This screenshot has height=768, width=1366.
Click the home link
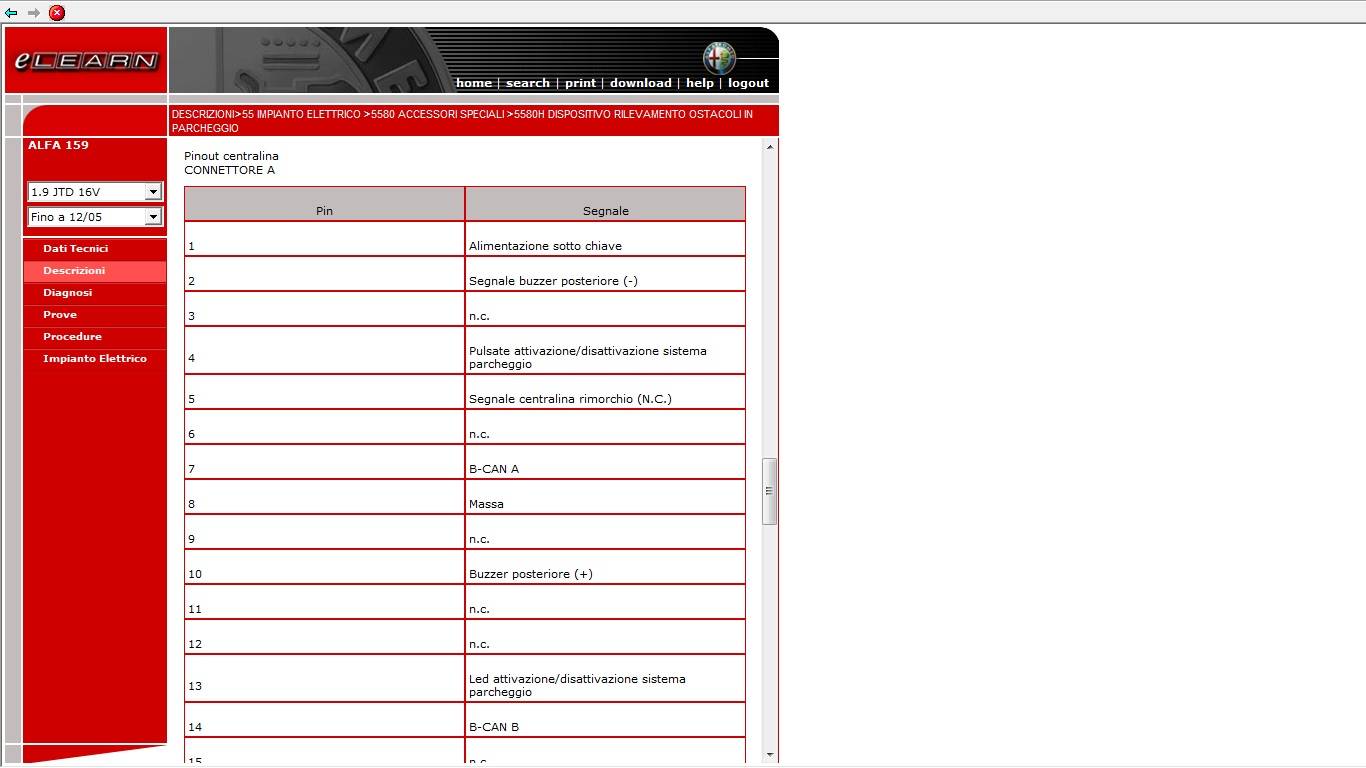click(x=473, y=83)
